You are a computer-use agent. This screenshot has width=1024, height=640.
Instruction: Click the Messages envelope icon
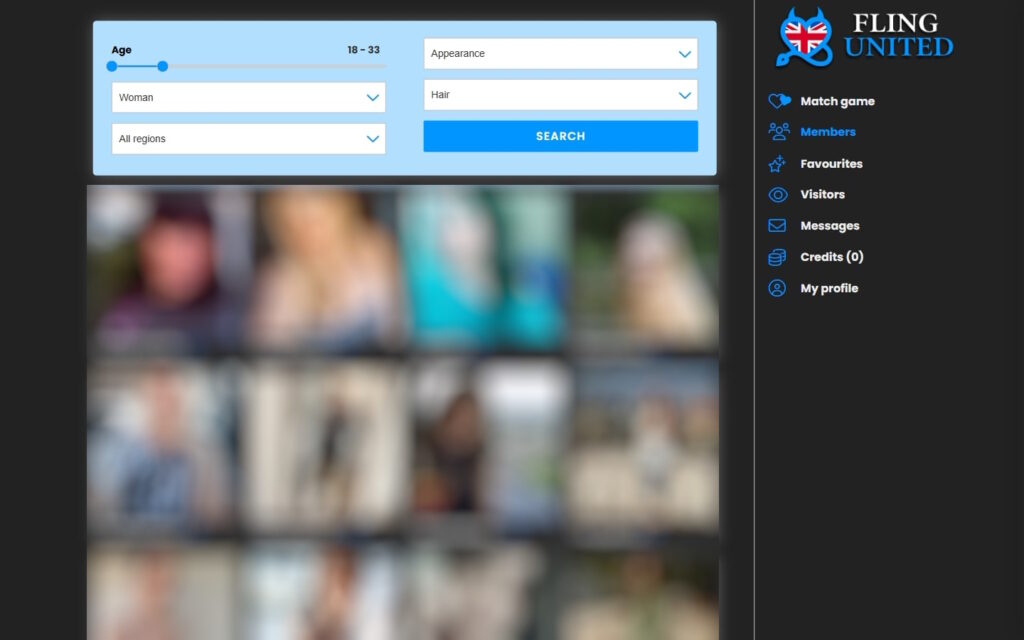coord(777,226)
